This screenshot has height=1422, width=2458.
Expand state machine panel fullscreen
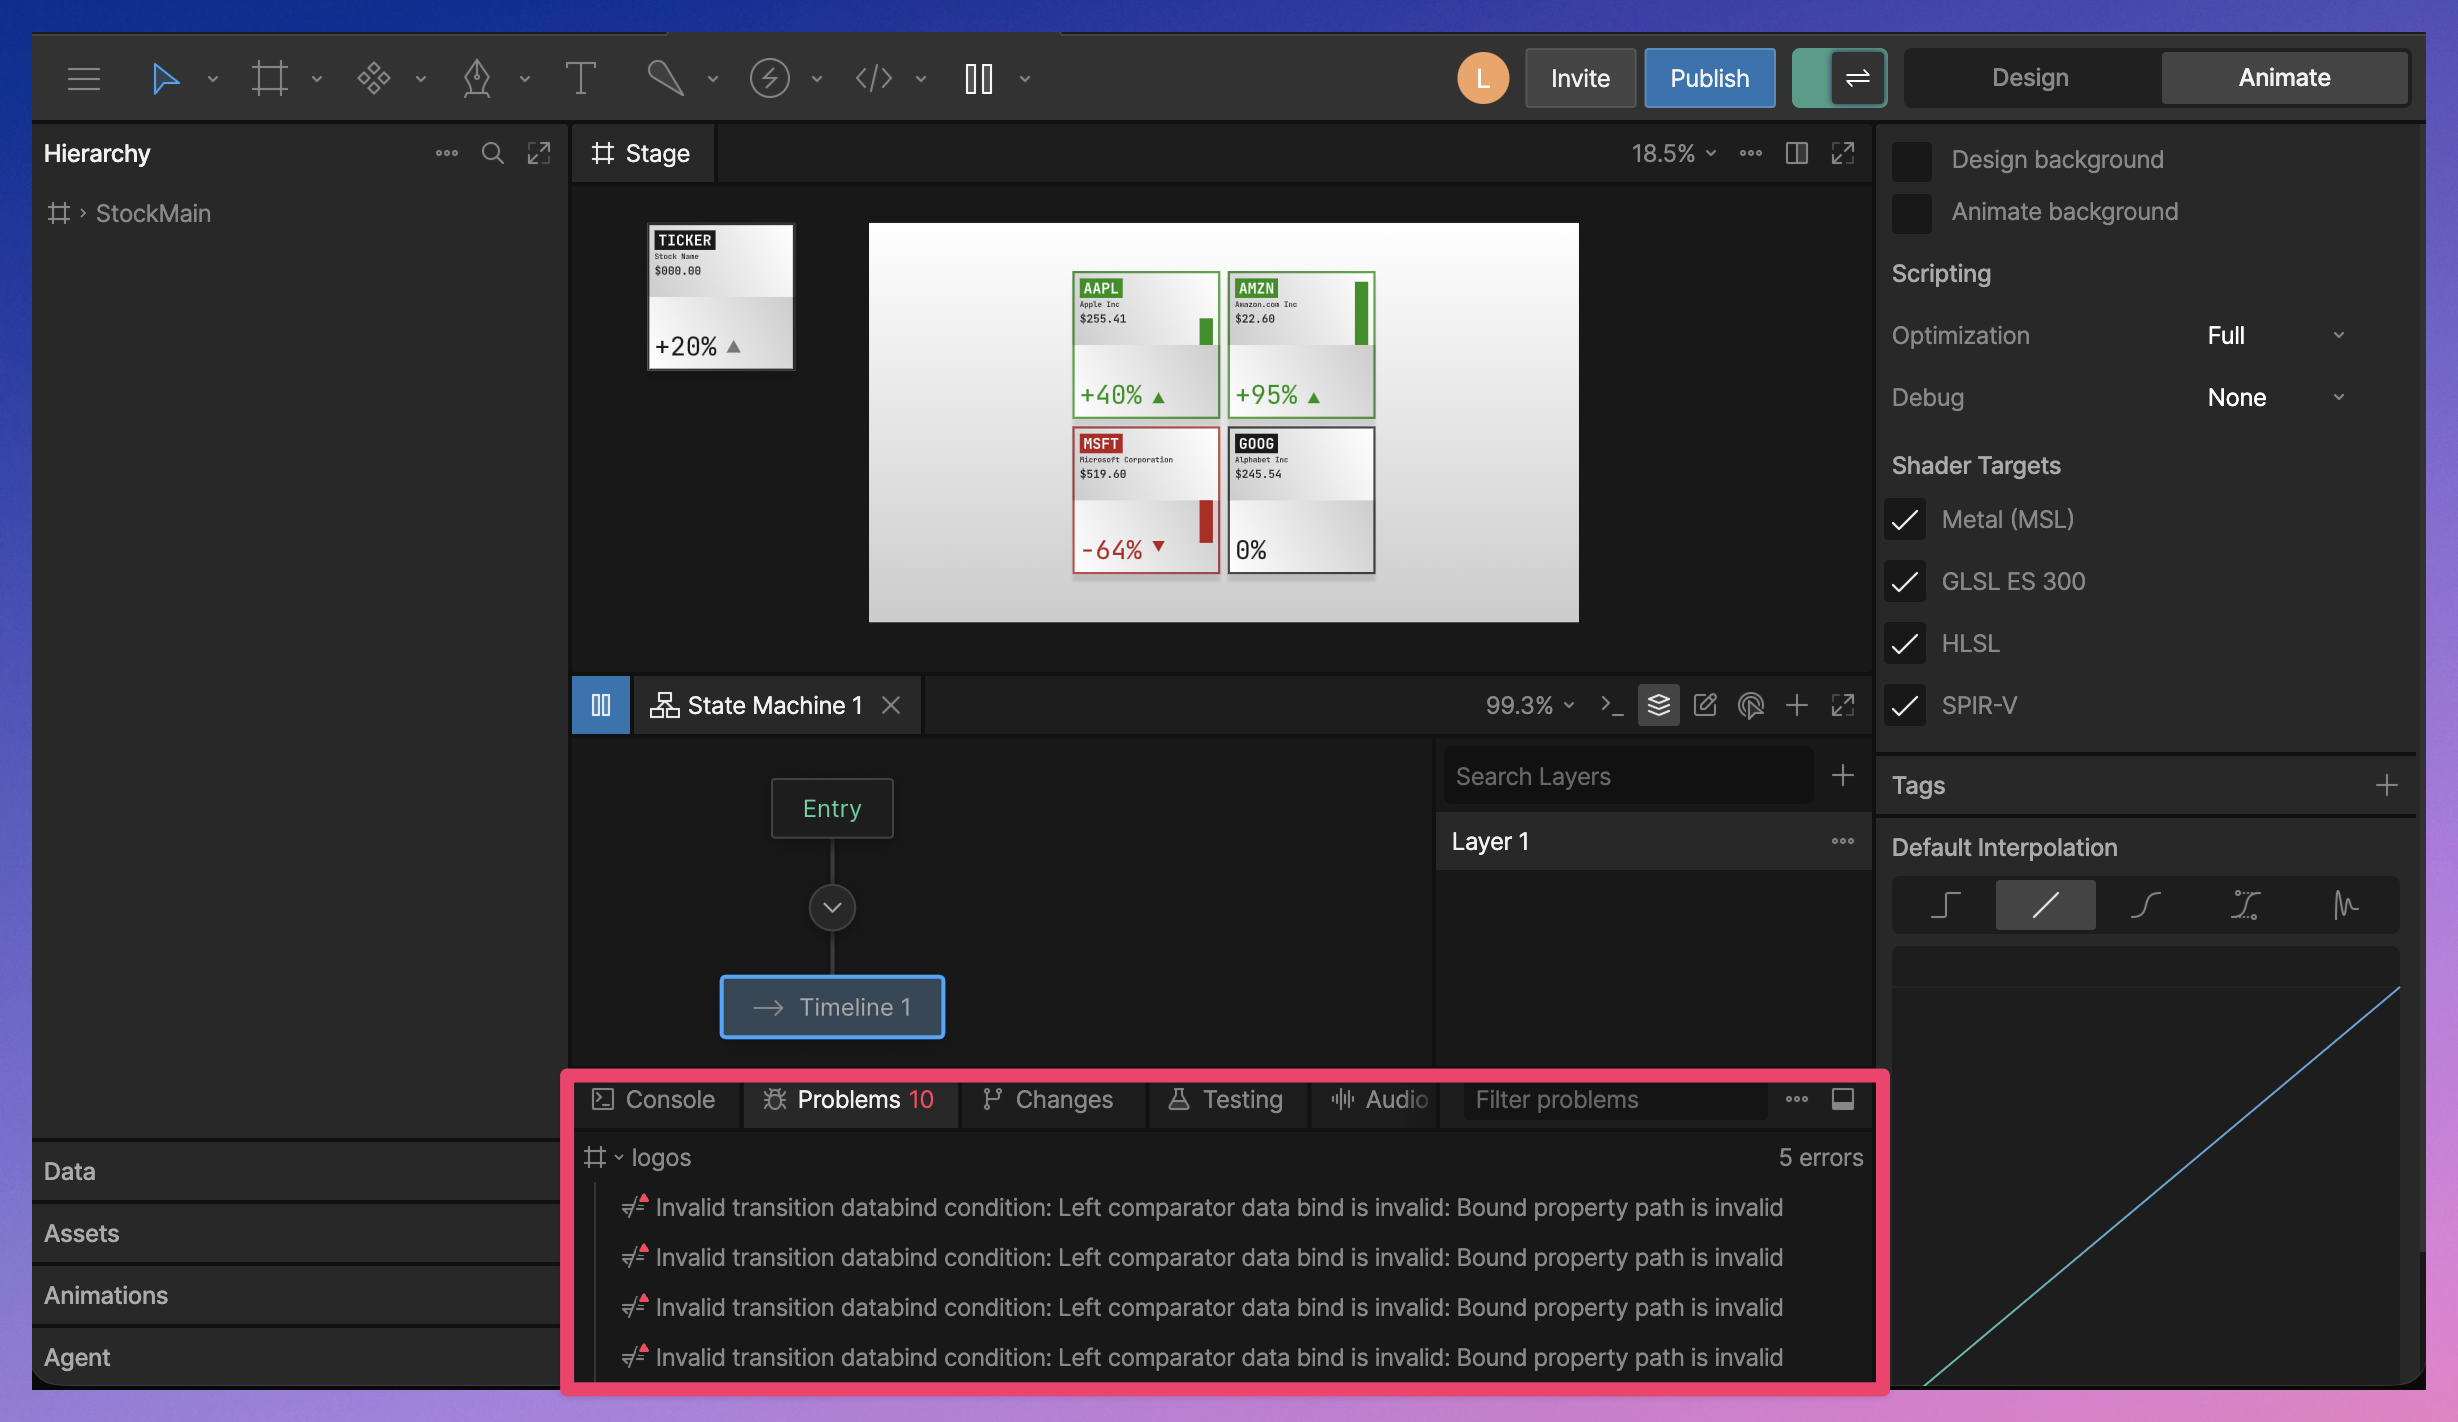click(x=1842, y=705)
